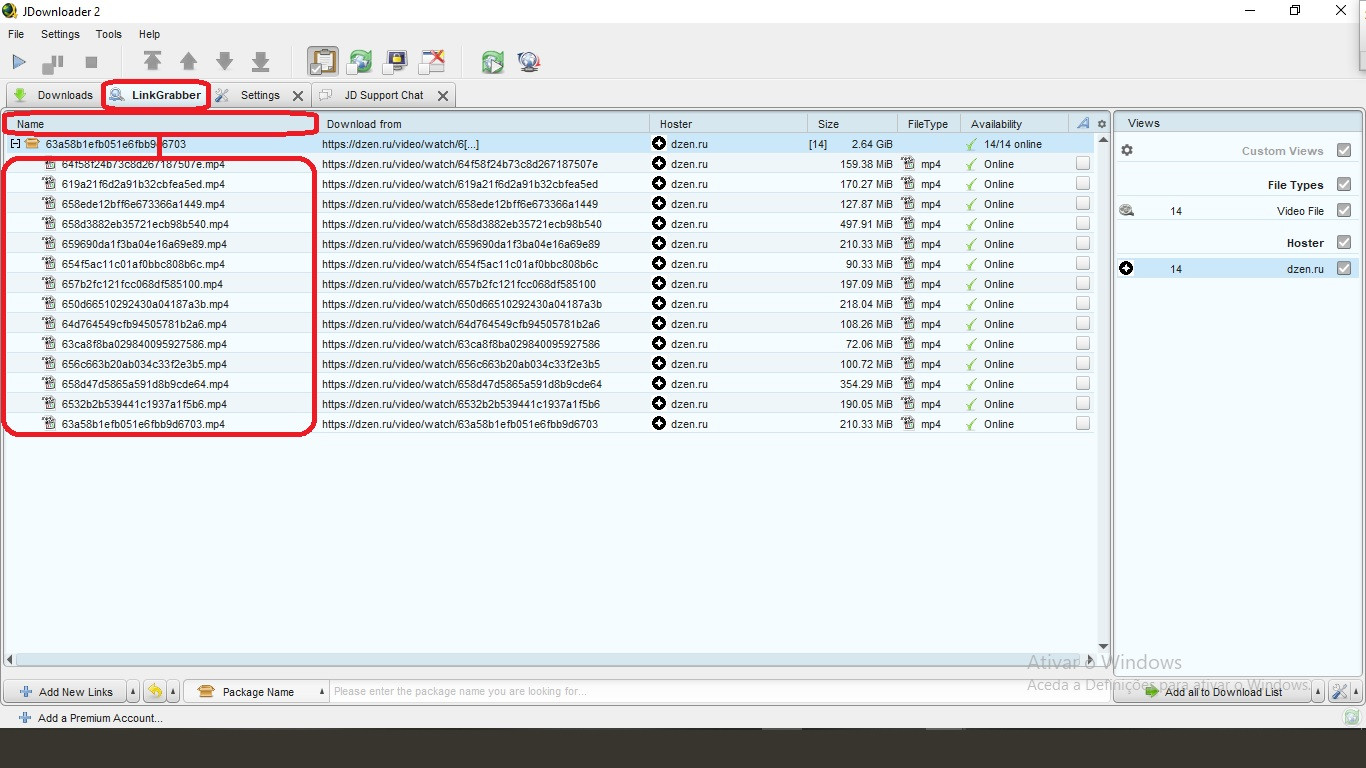This screenshot has height=768, width=1366.
Task: Click the status bar green icon
Action: click(x=1352, y=717)
